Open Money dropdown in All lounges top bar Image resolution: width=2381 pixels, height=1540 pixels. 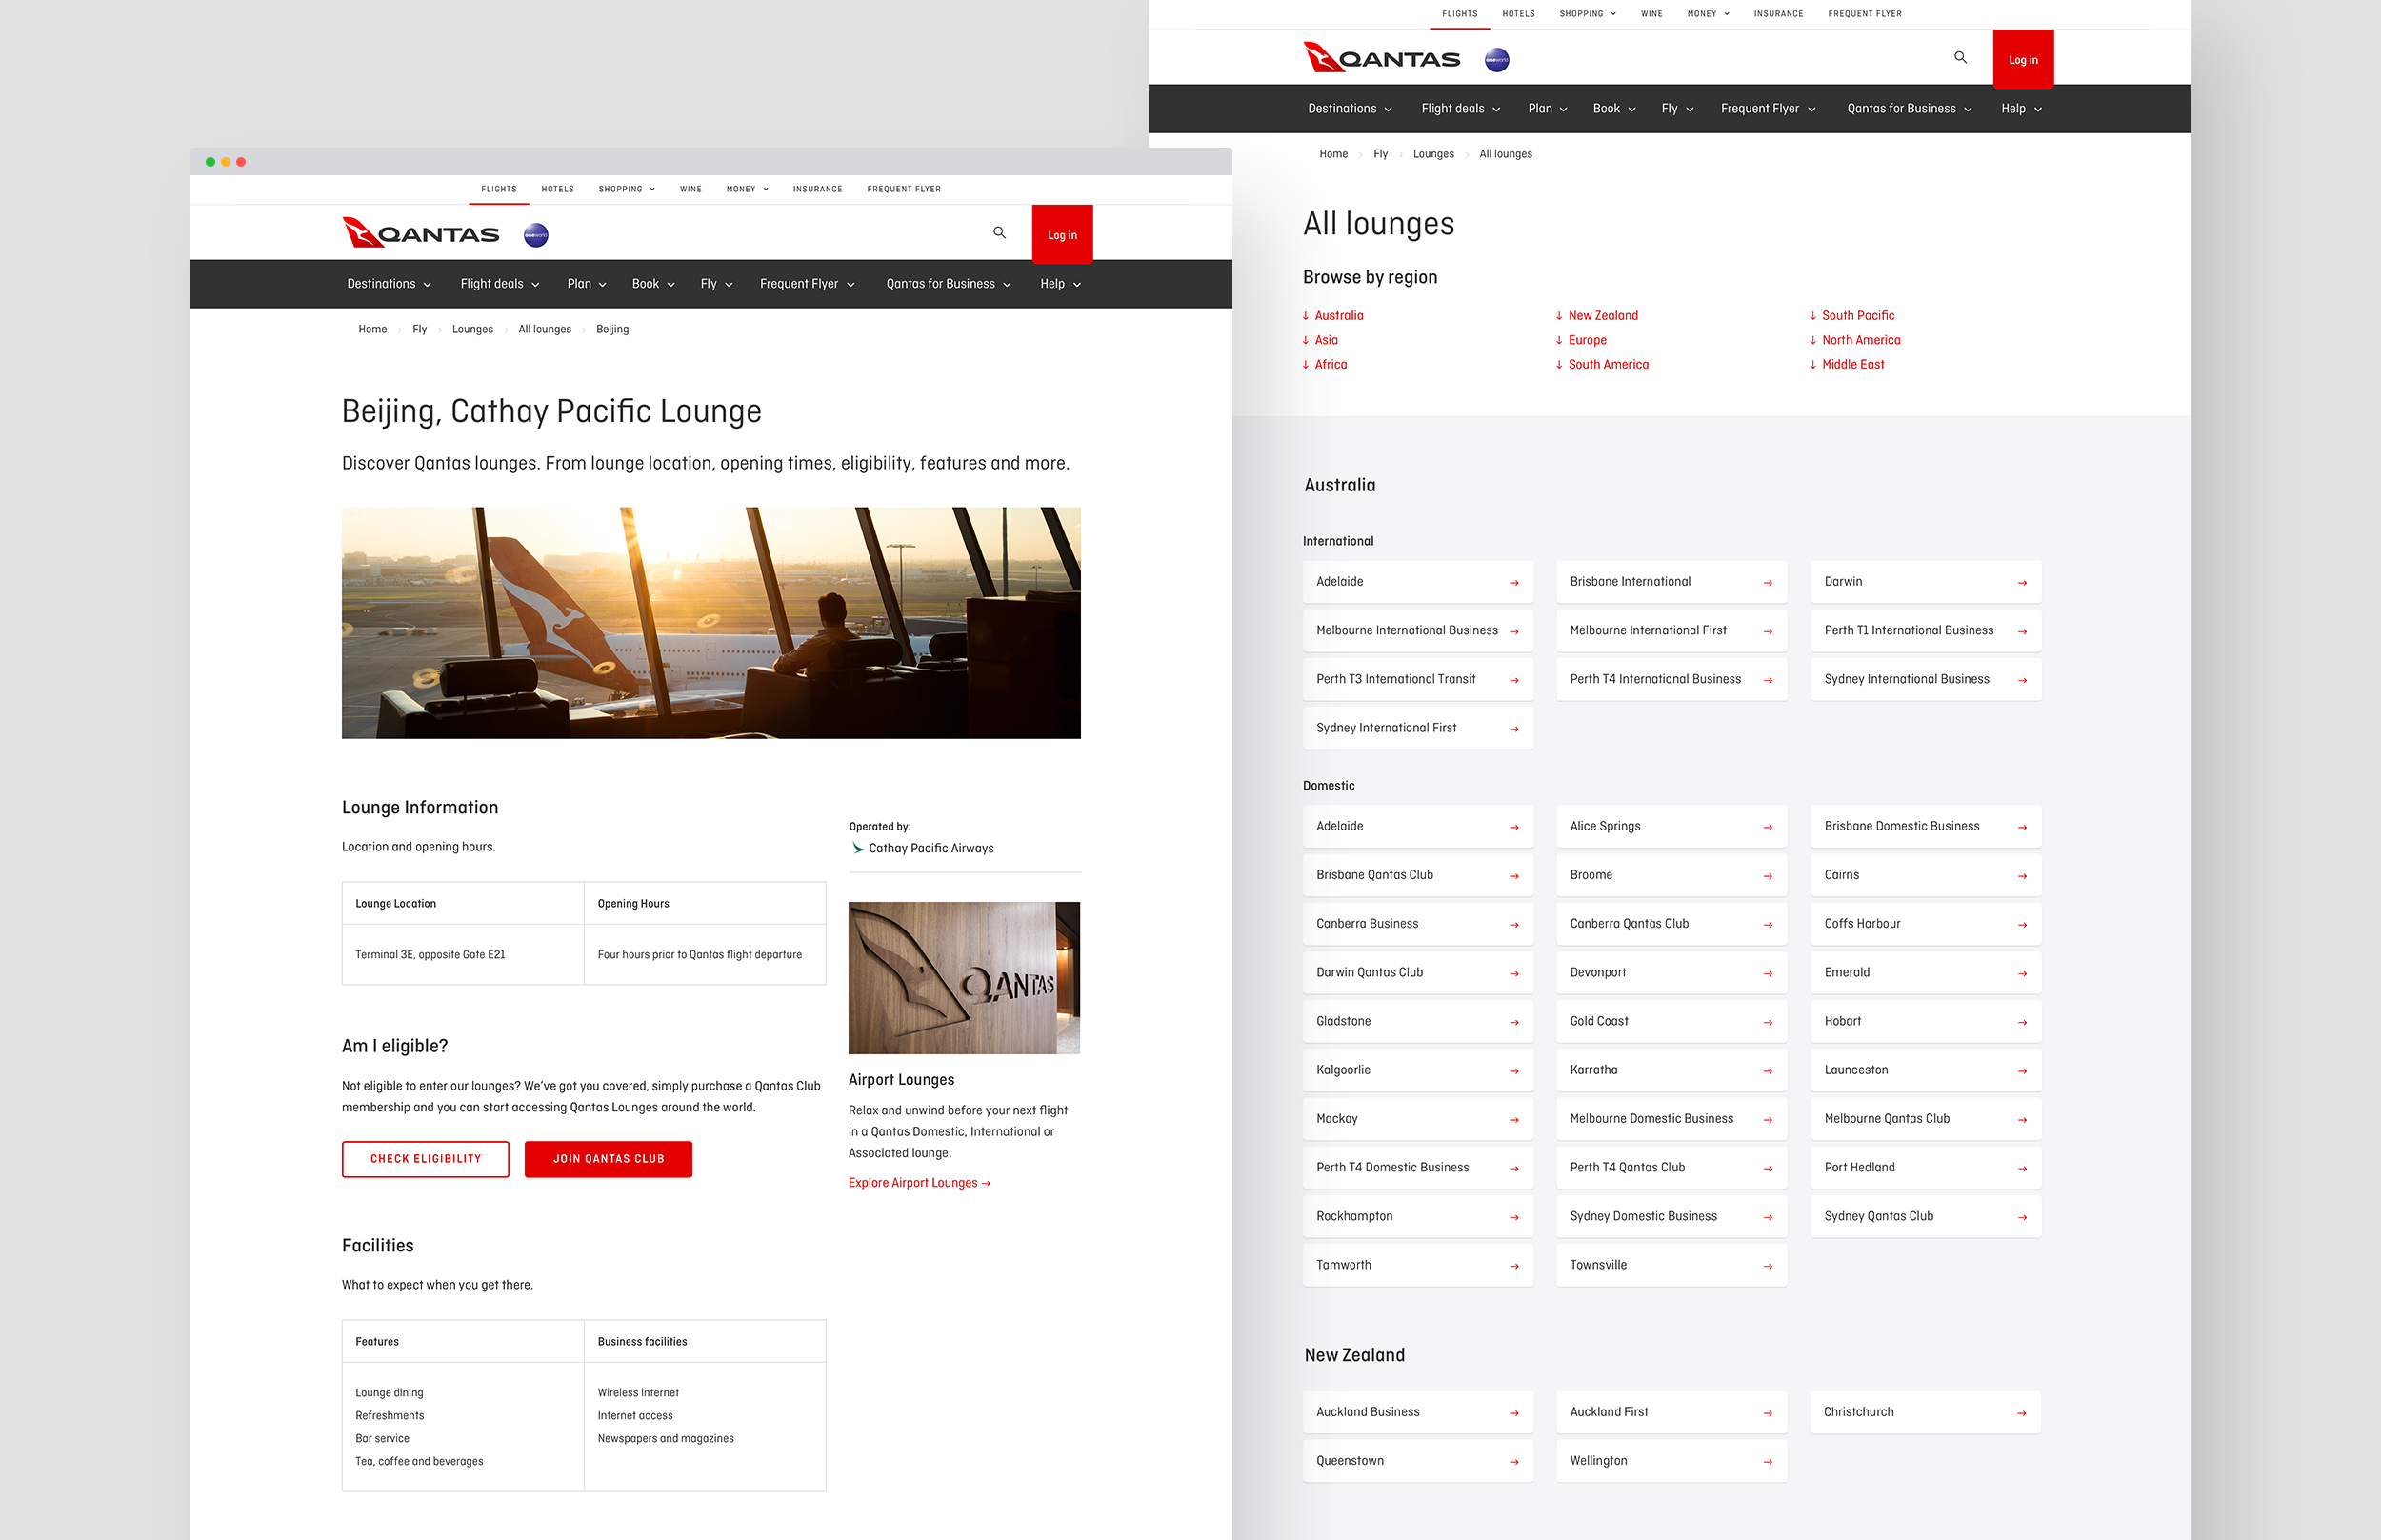(x=1708, y=14)
